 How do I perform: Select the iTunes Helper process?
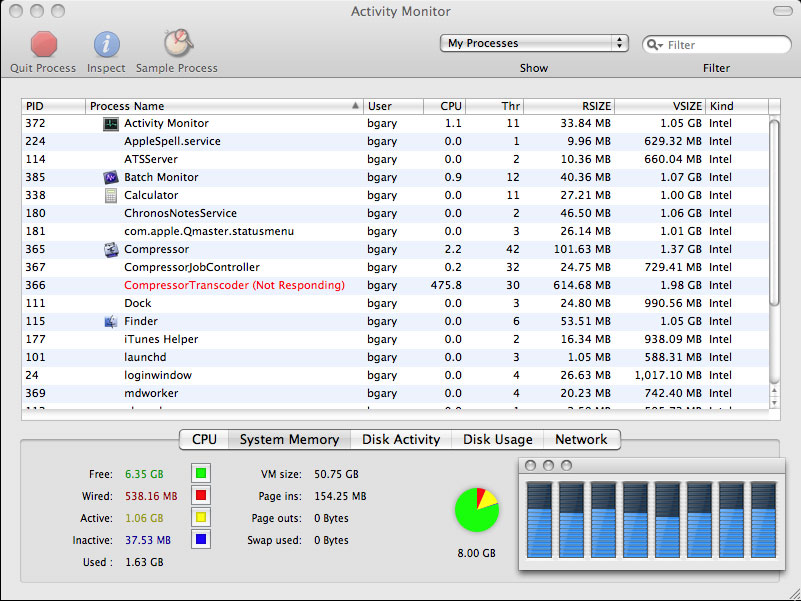tap(395, 339)
